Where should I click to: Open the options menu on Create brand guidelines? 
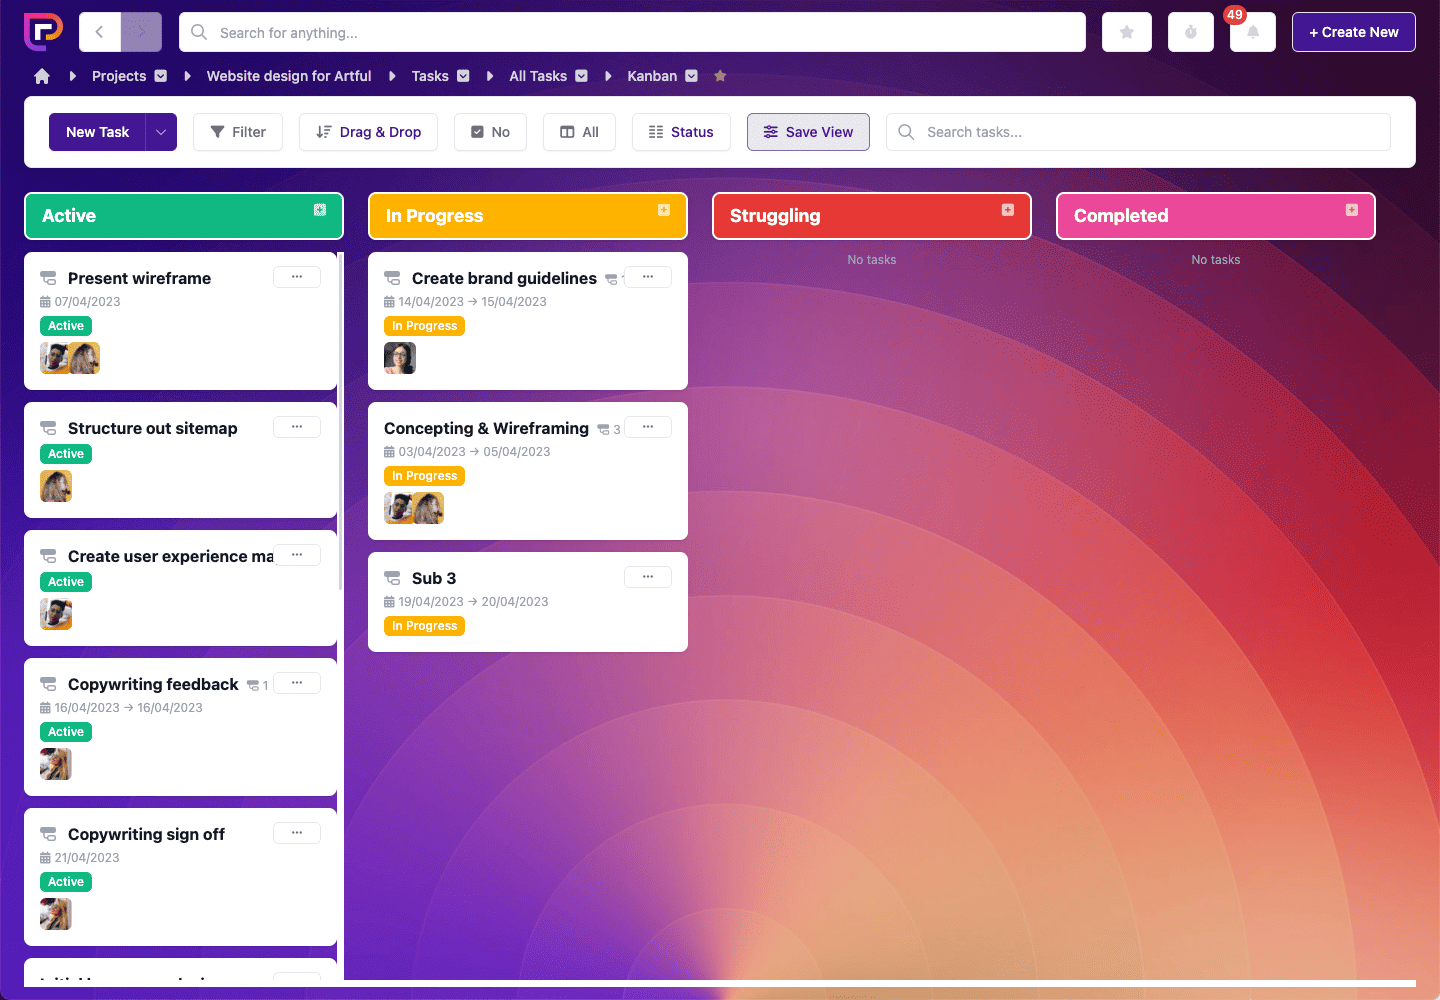[647, 277]
